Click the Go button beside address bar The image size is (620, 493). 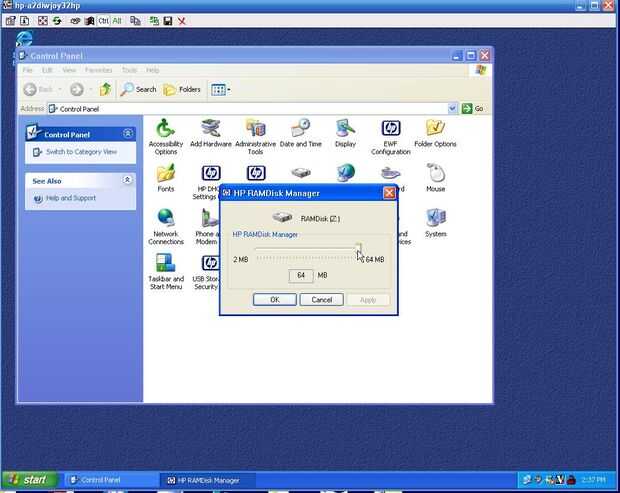click(x=473, y=108)
